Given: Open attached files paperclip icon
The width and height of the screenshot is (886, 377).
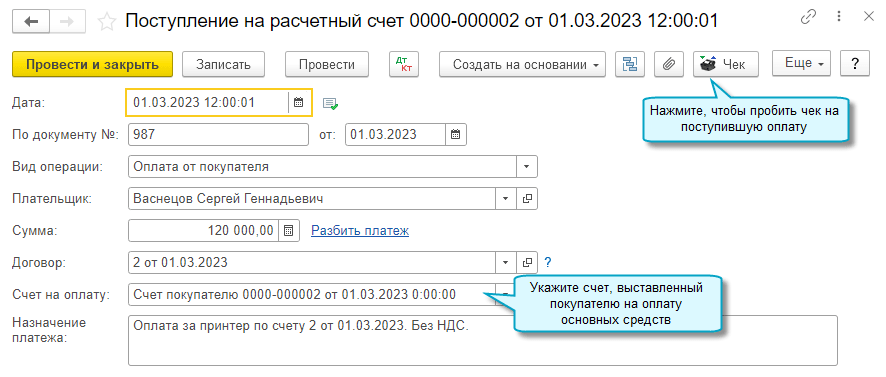Looking at the screenshot, I should (669, 64).
